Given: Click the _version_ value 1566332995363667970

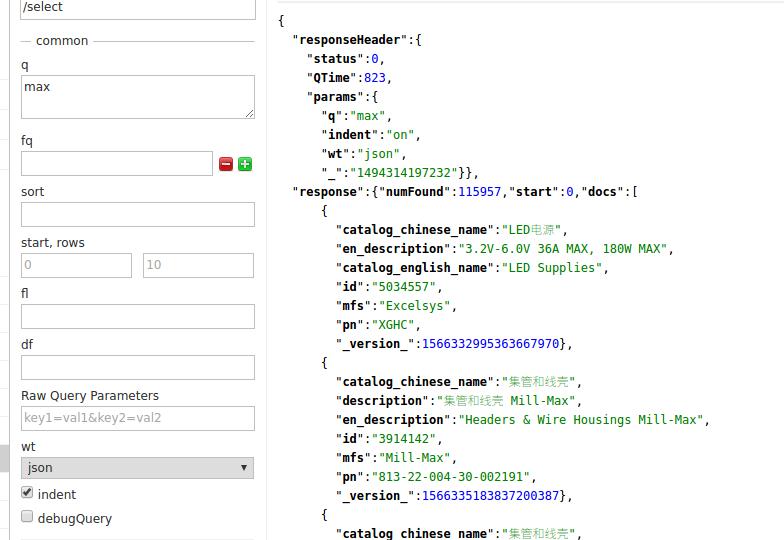Looking at the screenshot, I should (490, 344).
